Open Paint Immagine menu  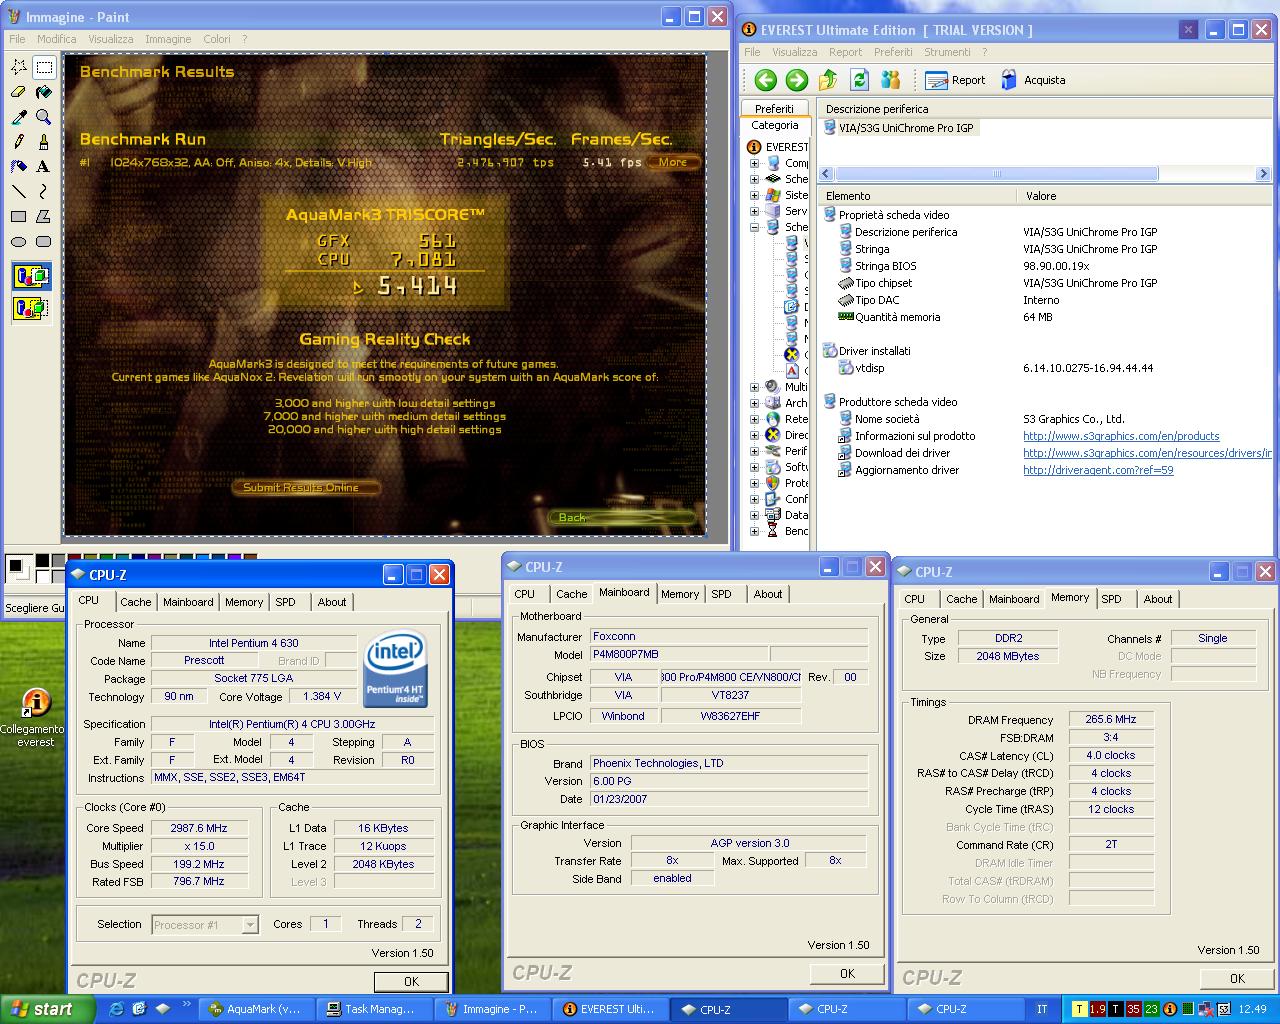(168, 39)
